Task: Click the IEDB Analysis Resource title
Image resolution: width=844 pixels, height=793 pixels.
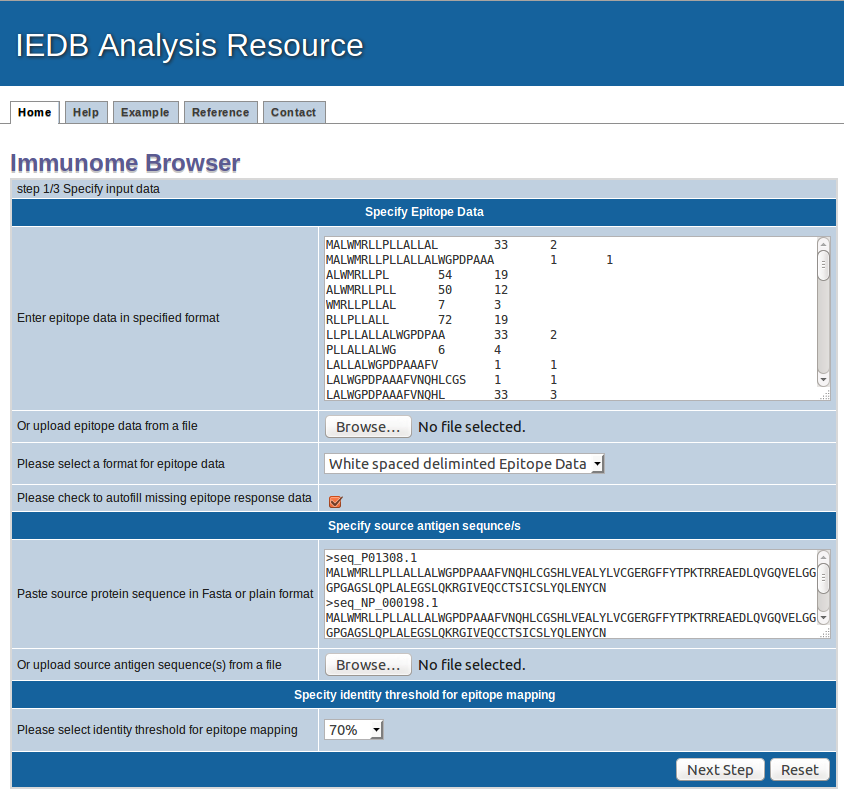Action: coord(189,45)
